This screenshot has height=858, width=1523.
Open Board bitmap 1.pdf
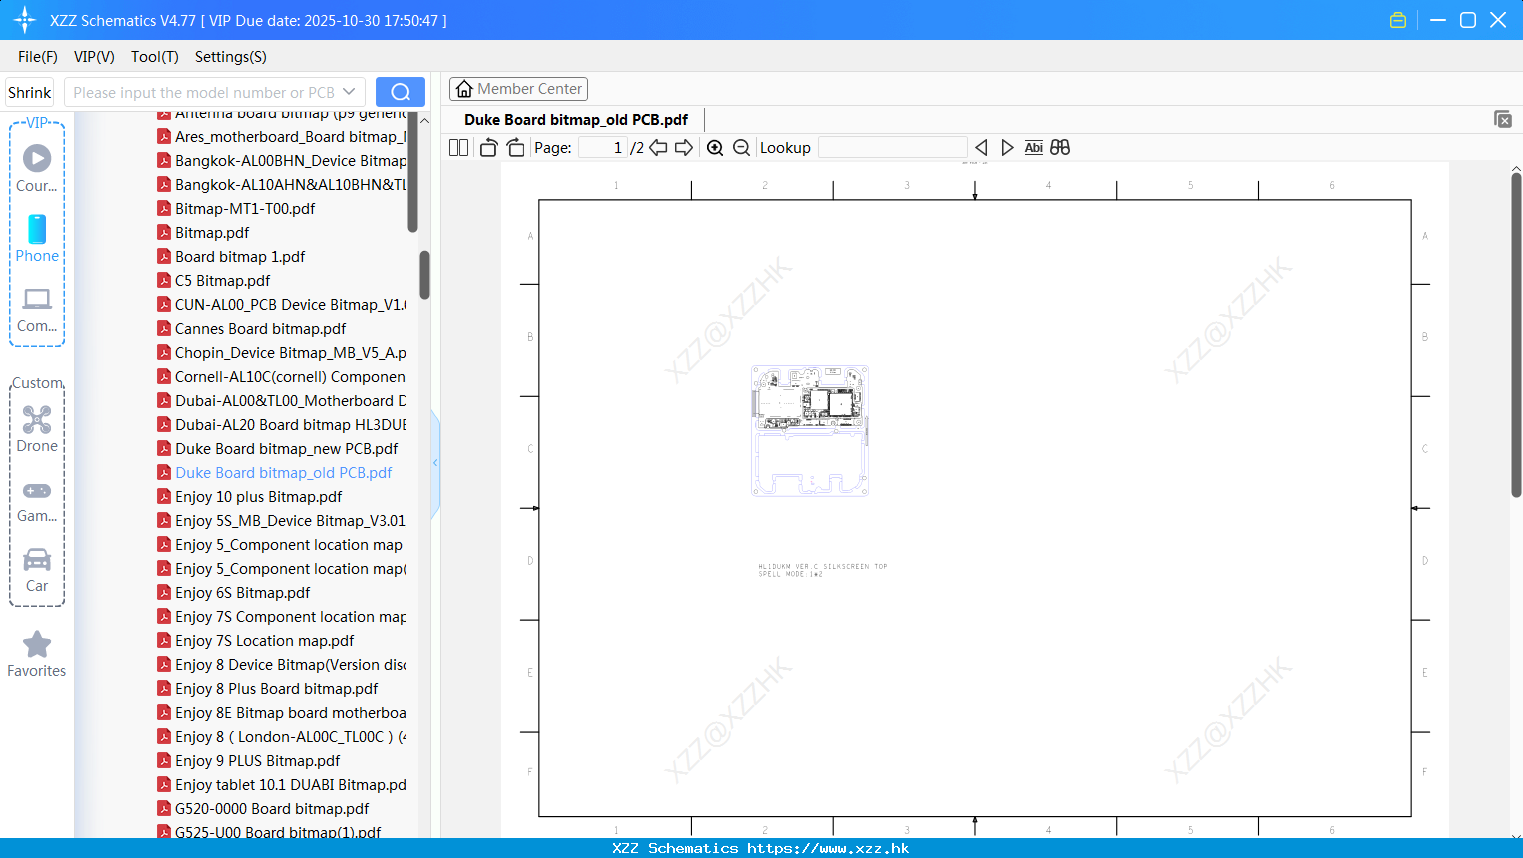pyautogui.click(x=231, y=257)
